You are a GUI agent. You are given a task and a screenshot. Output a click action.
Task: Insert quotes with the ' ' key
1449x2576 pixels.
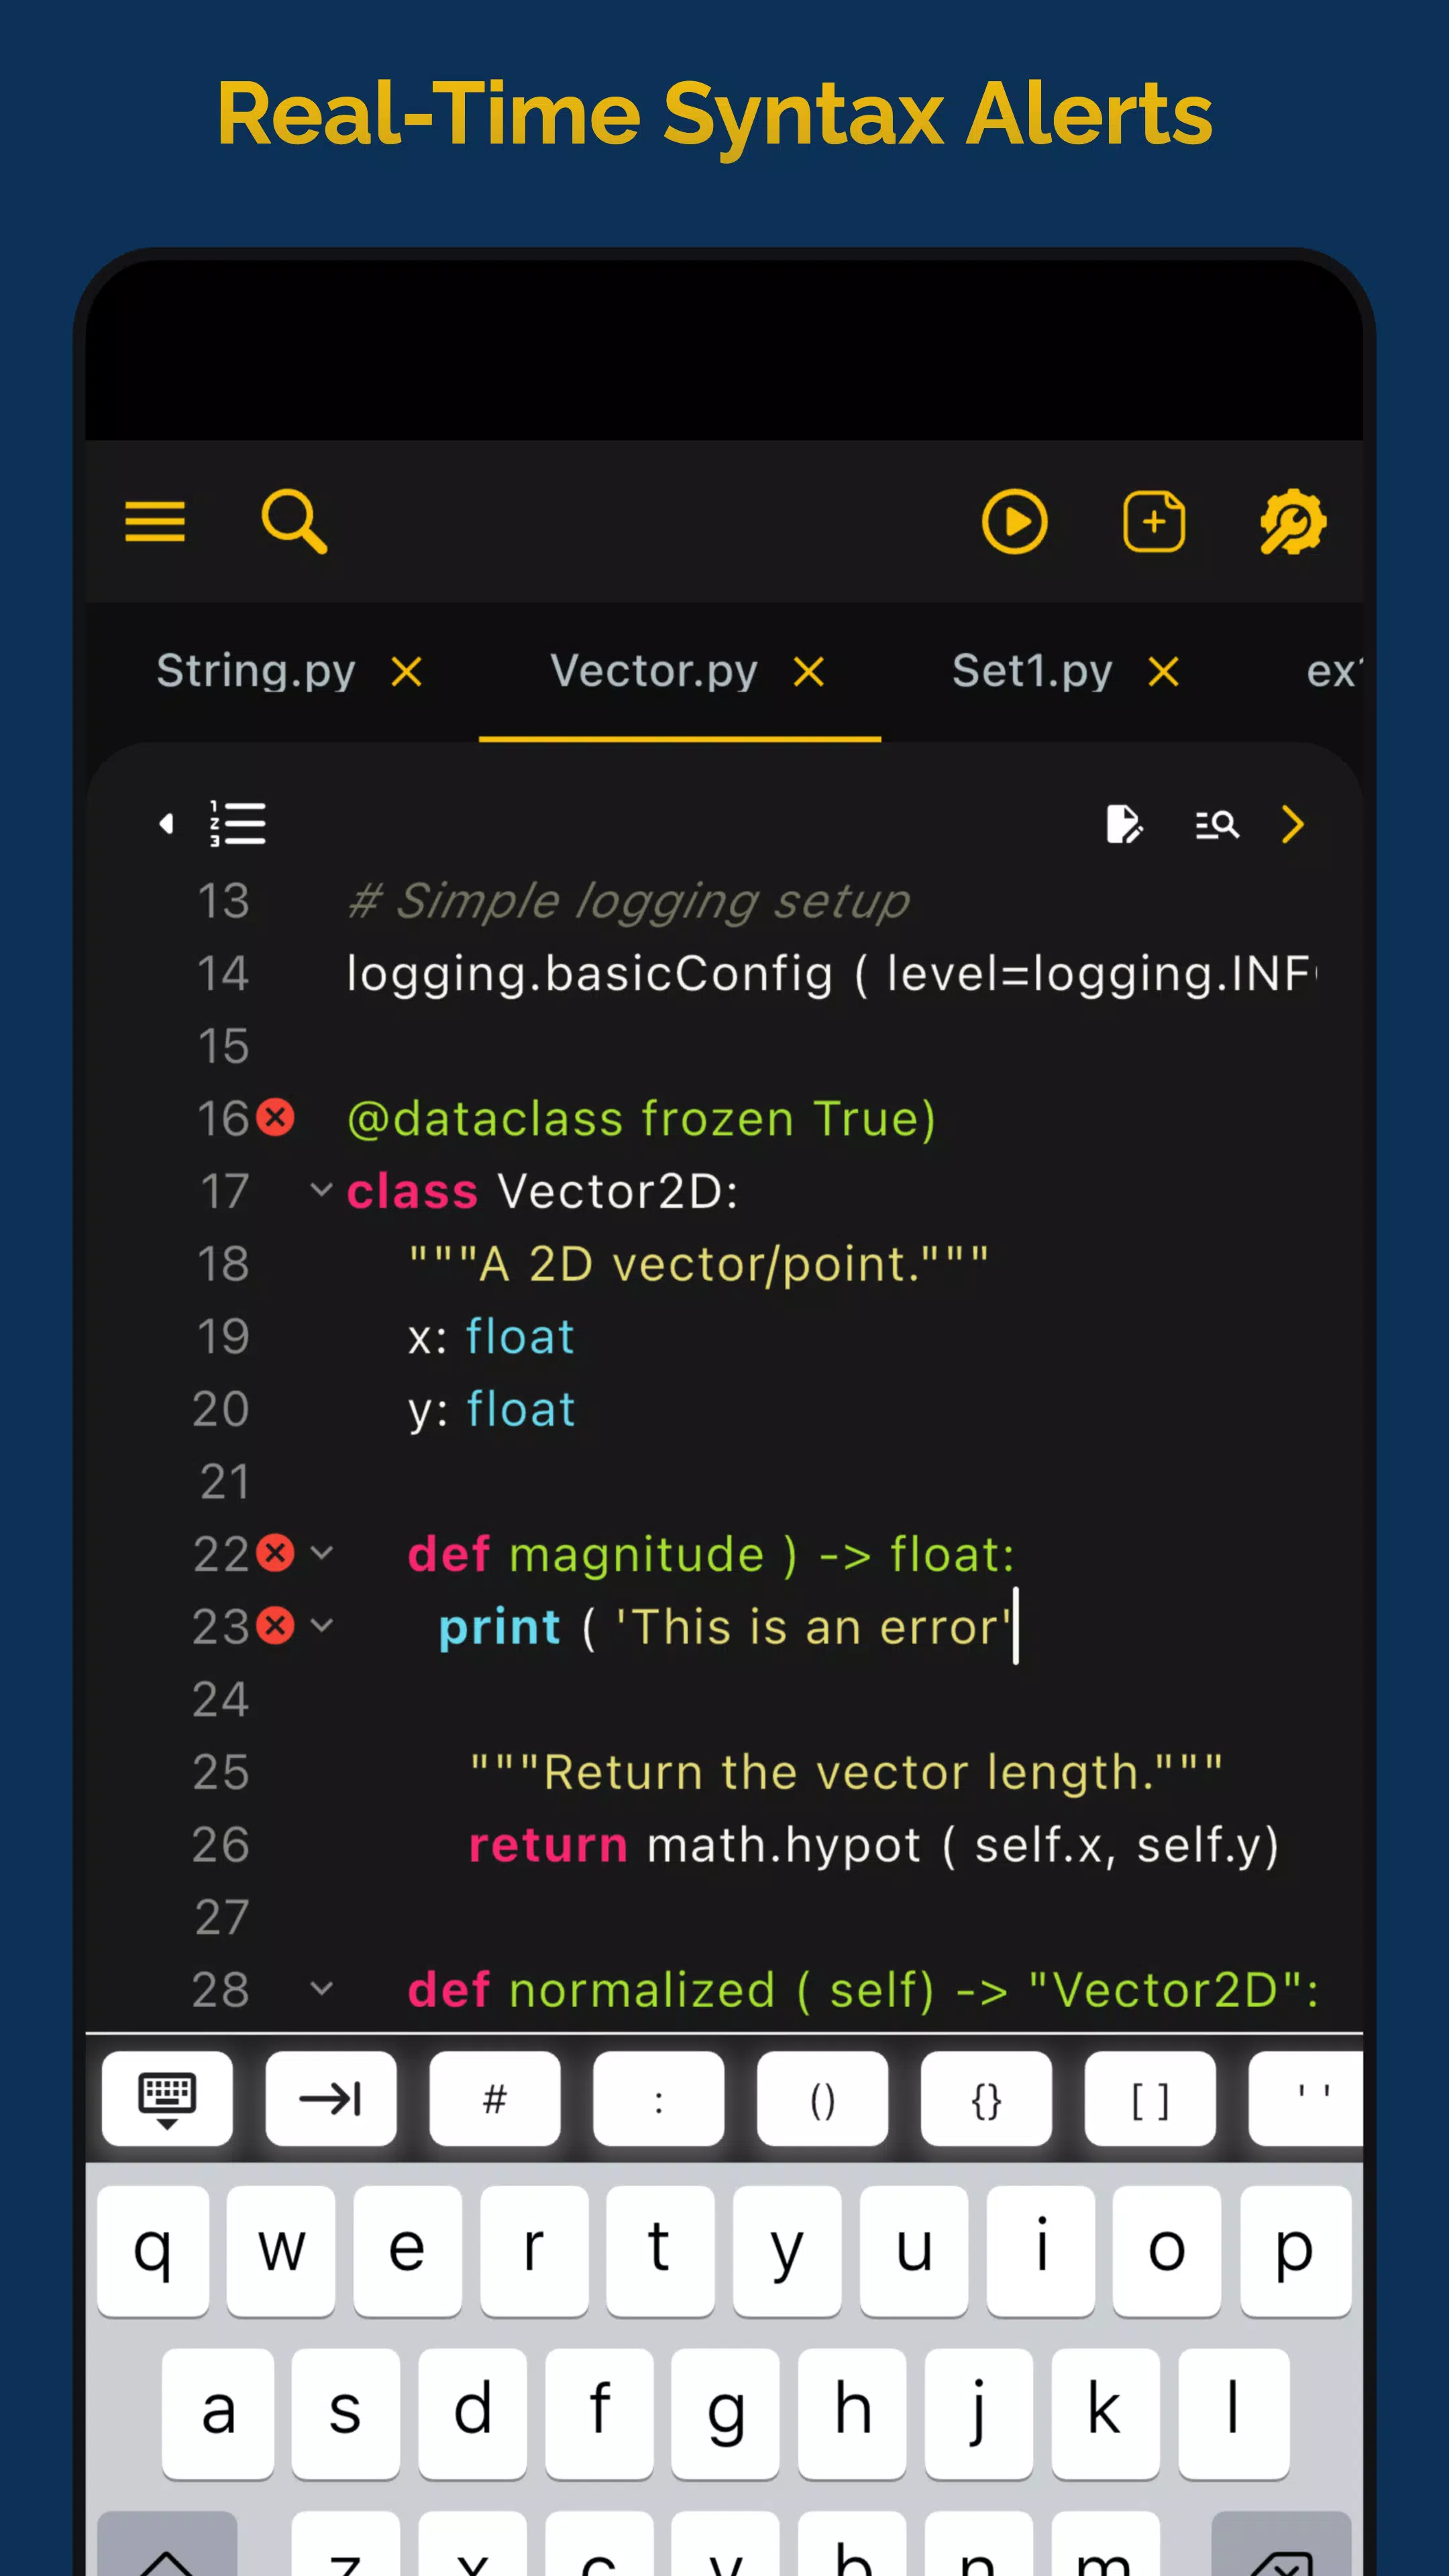point(1306,2099)
